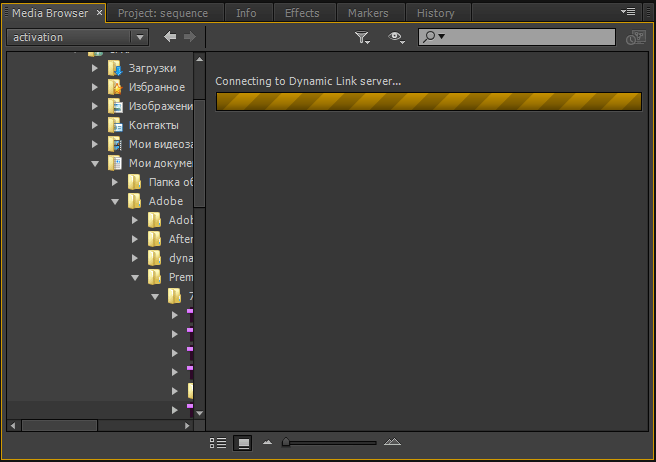Viewport: 656px width, 462px height.
Task: Expand the Изображения folder
Action: coord(95,106)
